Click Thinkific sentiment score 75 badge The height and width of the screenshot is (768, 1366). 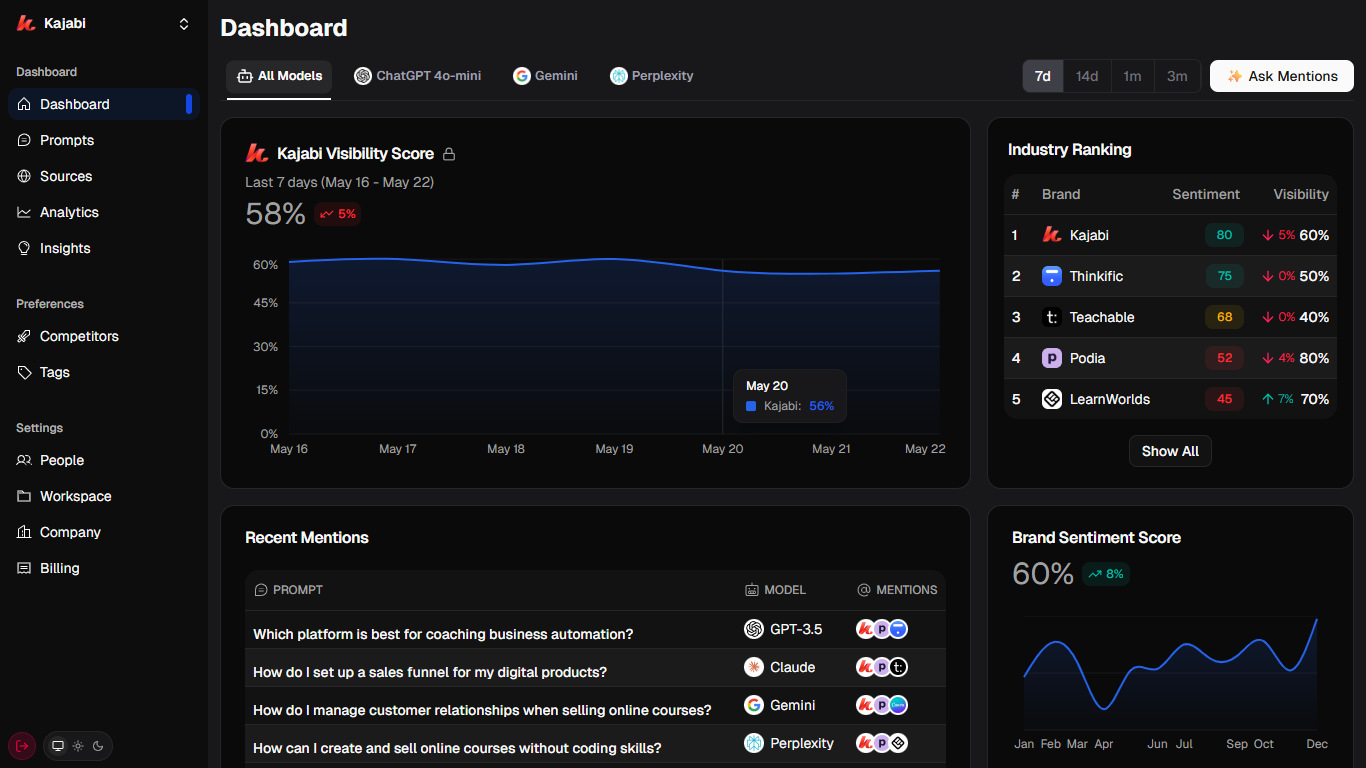coord(1224,276)
